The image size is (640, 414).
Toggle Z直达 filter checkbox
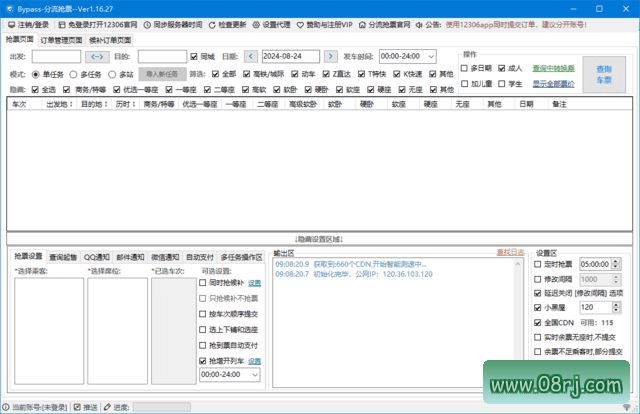pos(326,74)
